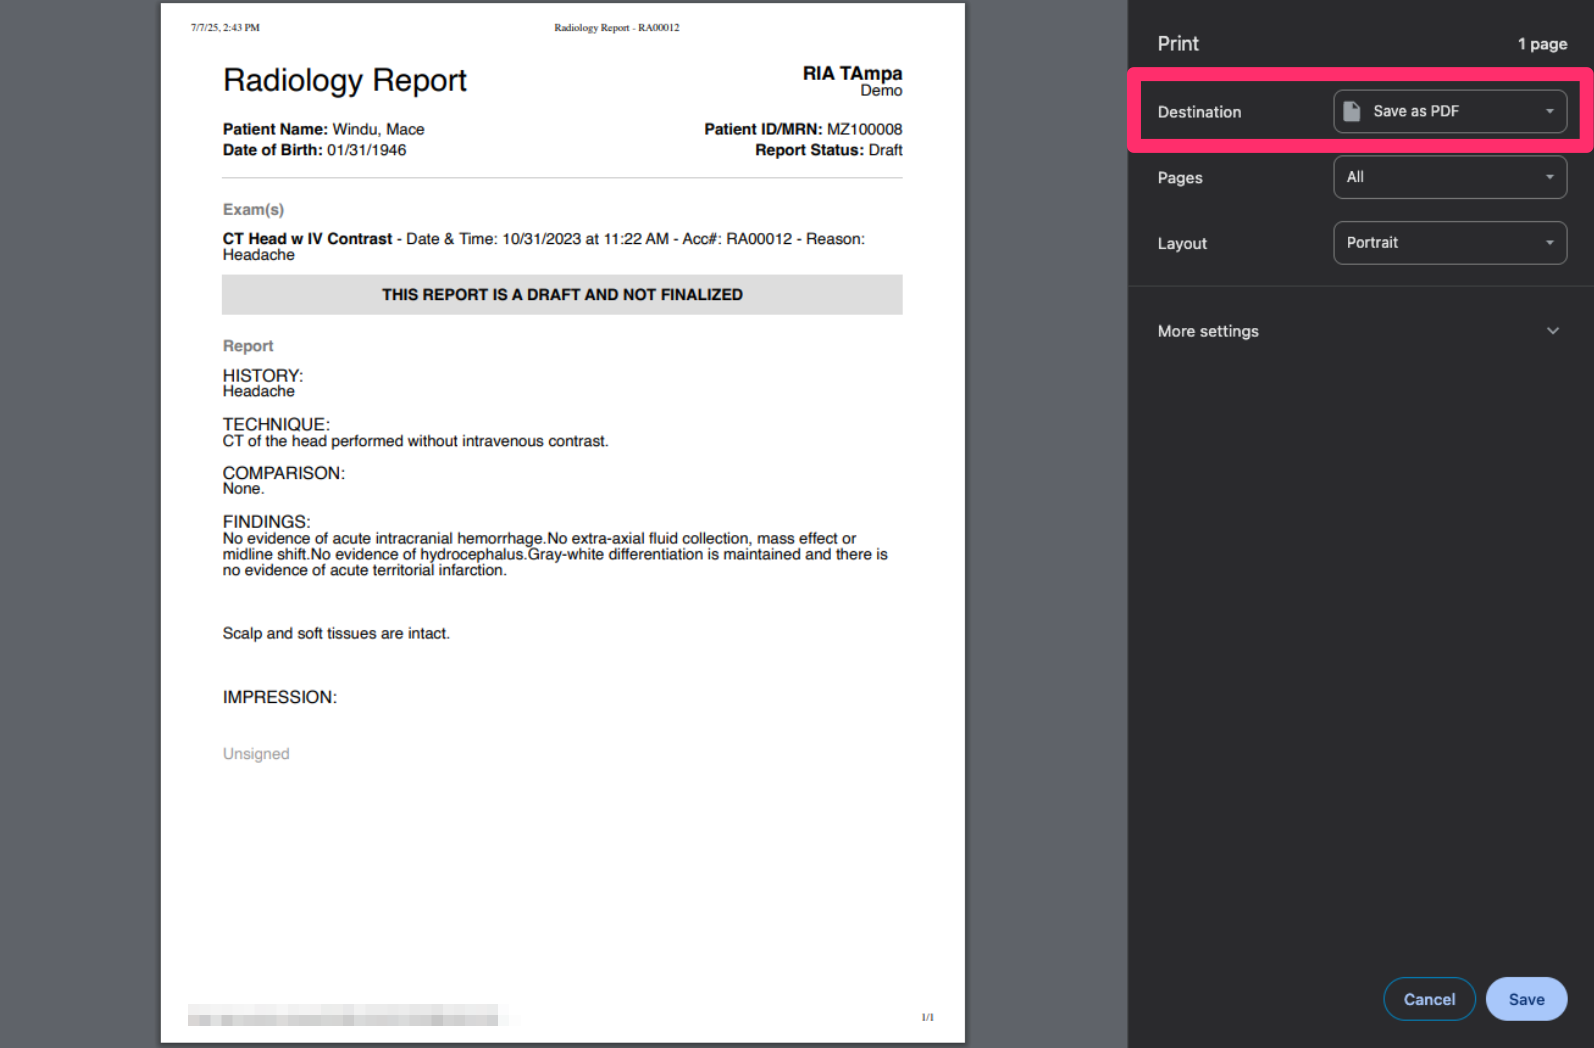This screenshot has height=1048, width=1594.
Task: Click the 'Radiology Report - RA00012' page header
Action: (x=617, y=28)
